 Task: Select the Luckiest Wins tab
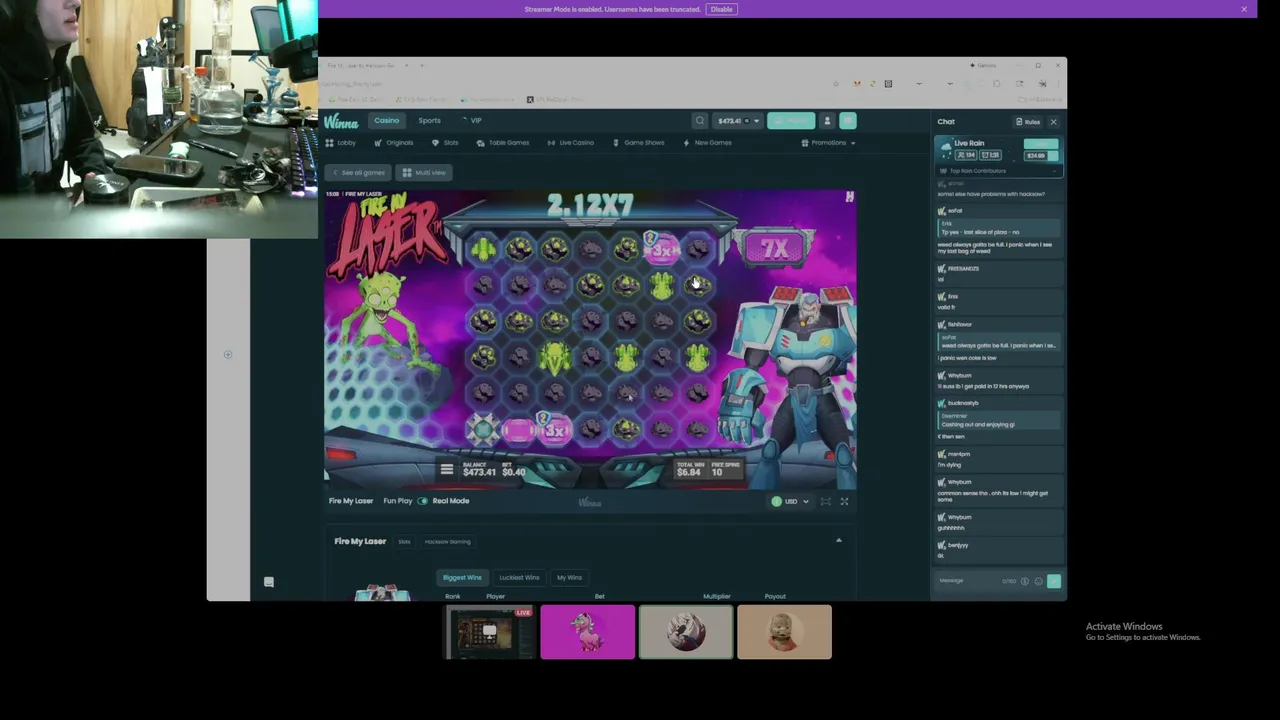(x=519, y=577)
